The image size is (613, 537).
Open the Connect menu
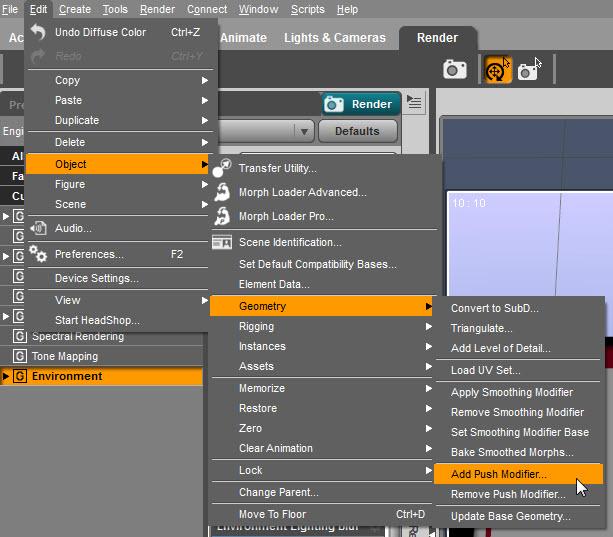click(207, 9)
